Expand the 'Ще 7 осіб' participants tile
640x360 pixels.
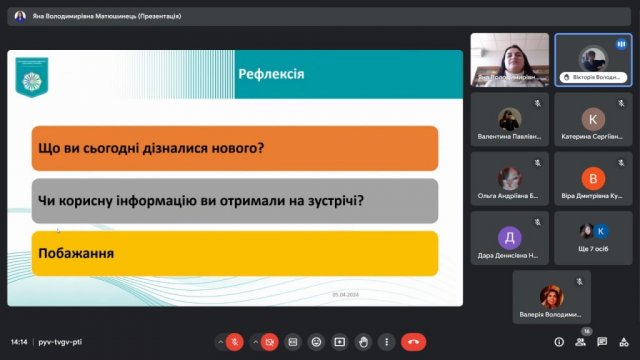tap(593, 238)
